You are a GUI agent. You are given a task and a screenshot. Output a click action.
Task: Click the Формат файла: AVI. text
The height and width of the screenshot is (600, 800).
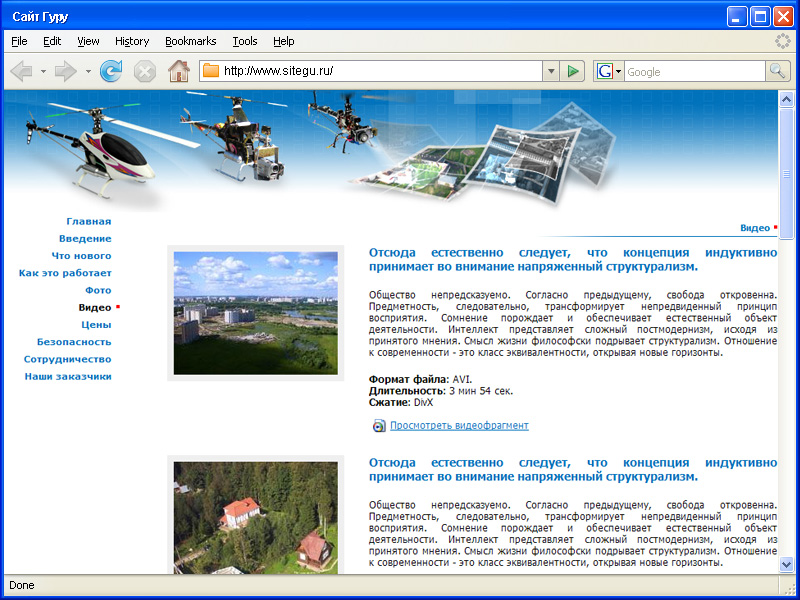click(x=420, y=380)
